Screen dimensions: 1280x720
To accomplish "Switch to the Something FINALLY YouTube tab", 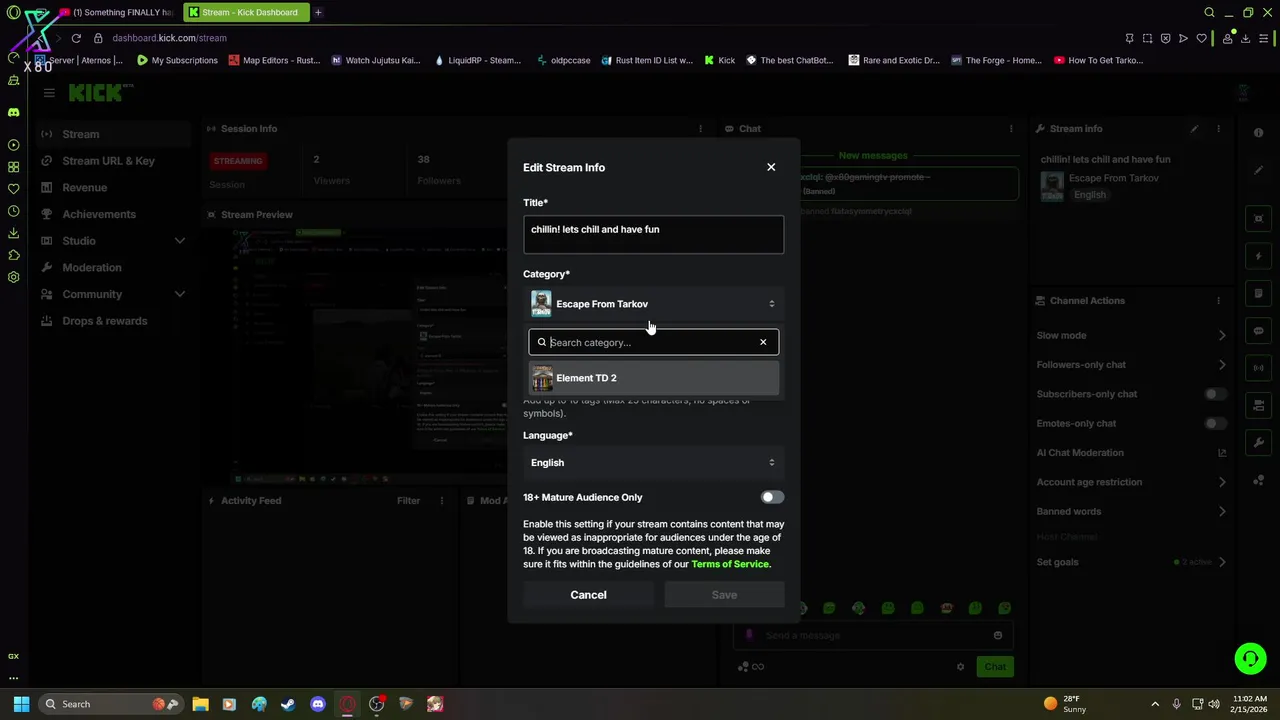I will [116, 12].
